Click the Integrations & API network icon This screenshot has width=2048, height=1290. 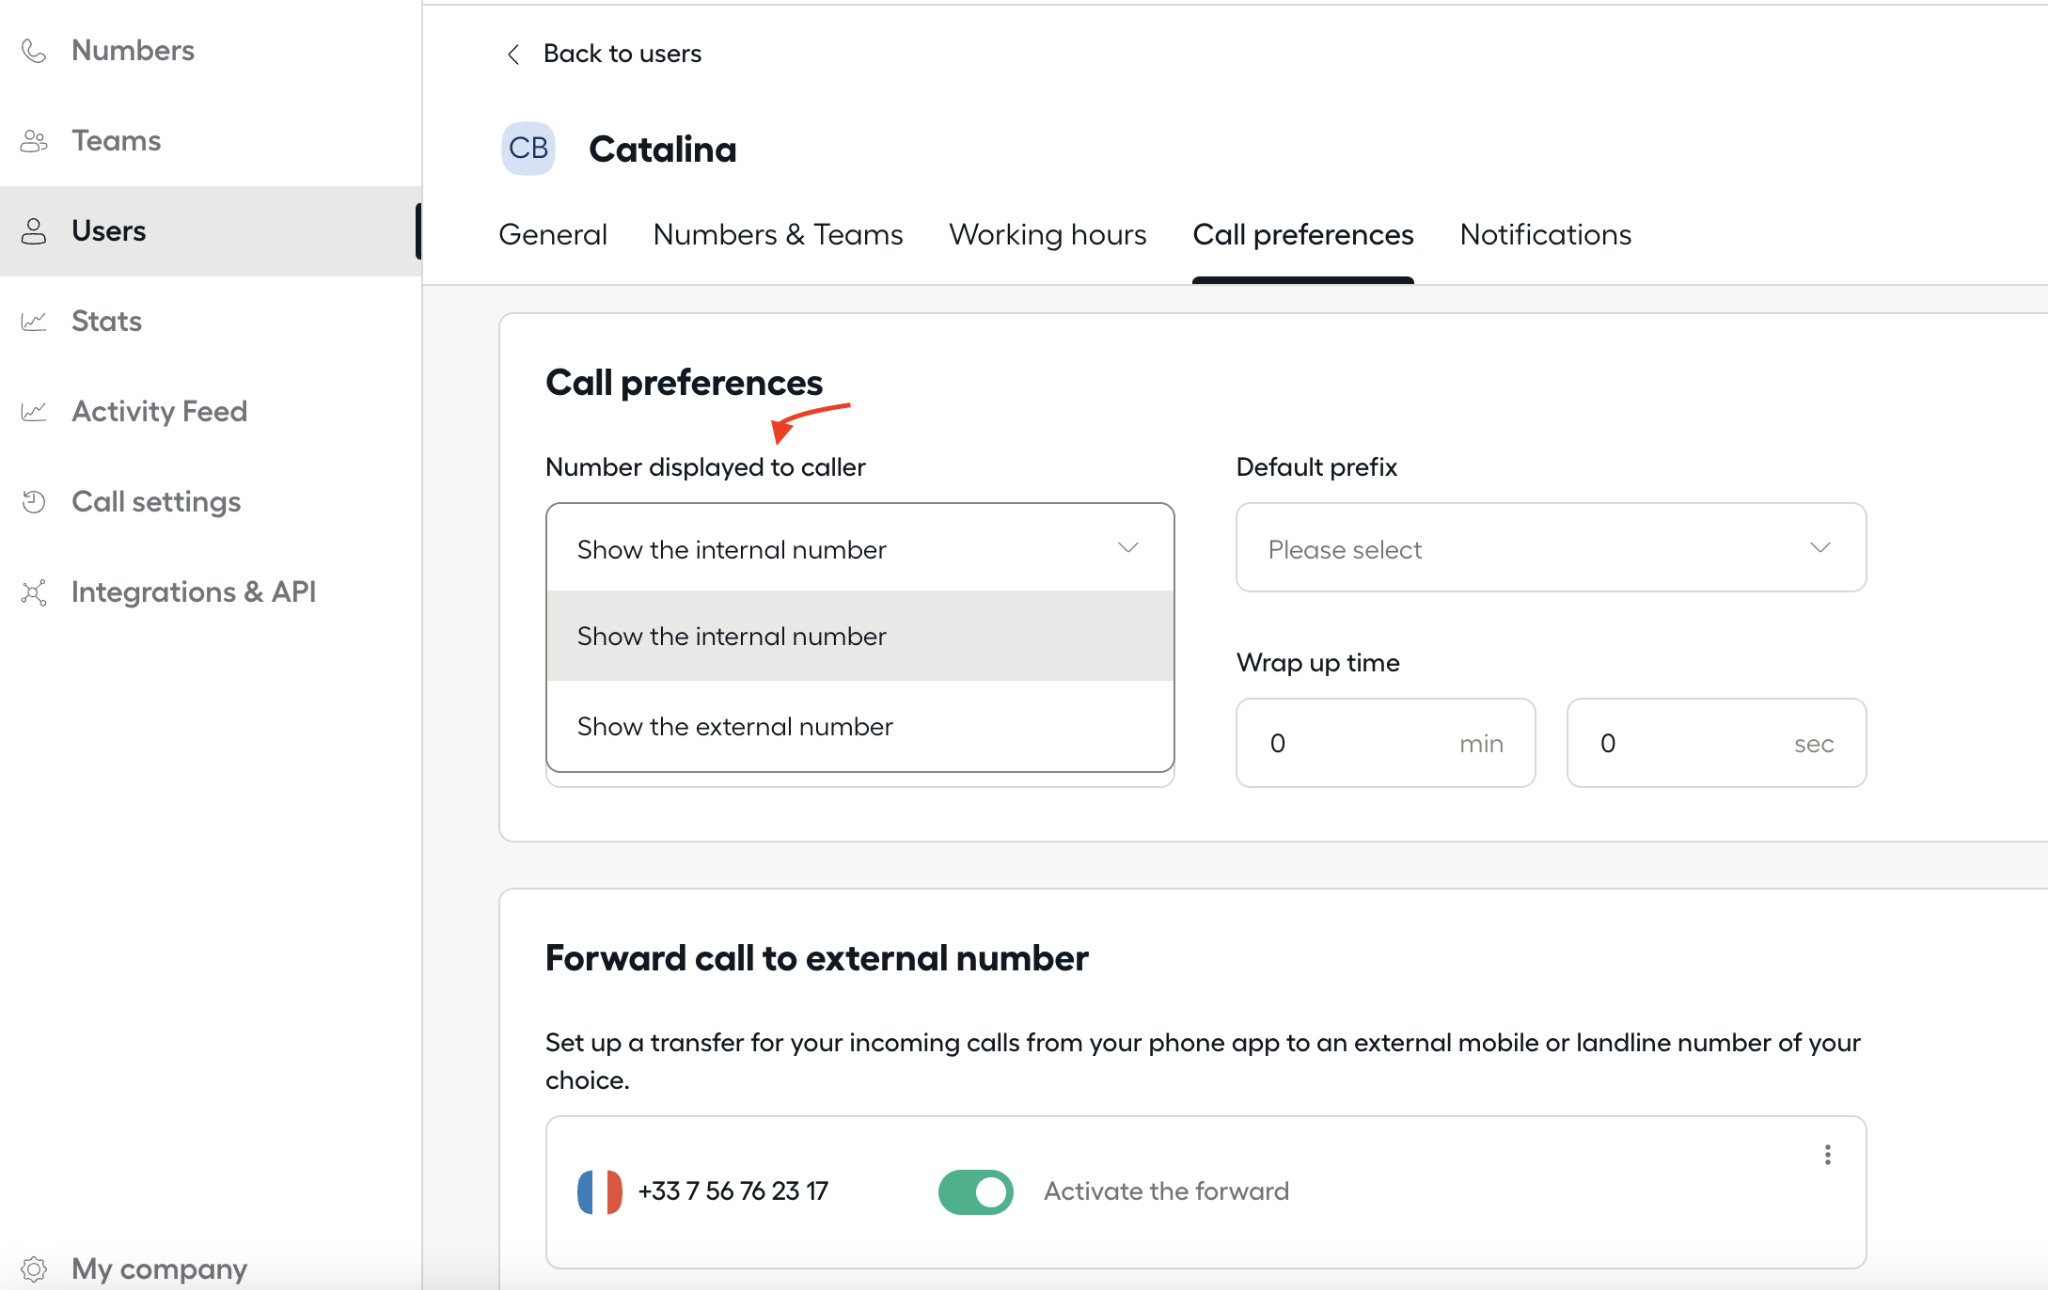(34, 592)
